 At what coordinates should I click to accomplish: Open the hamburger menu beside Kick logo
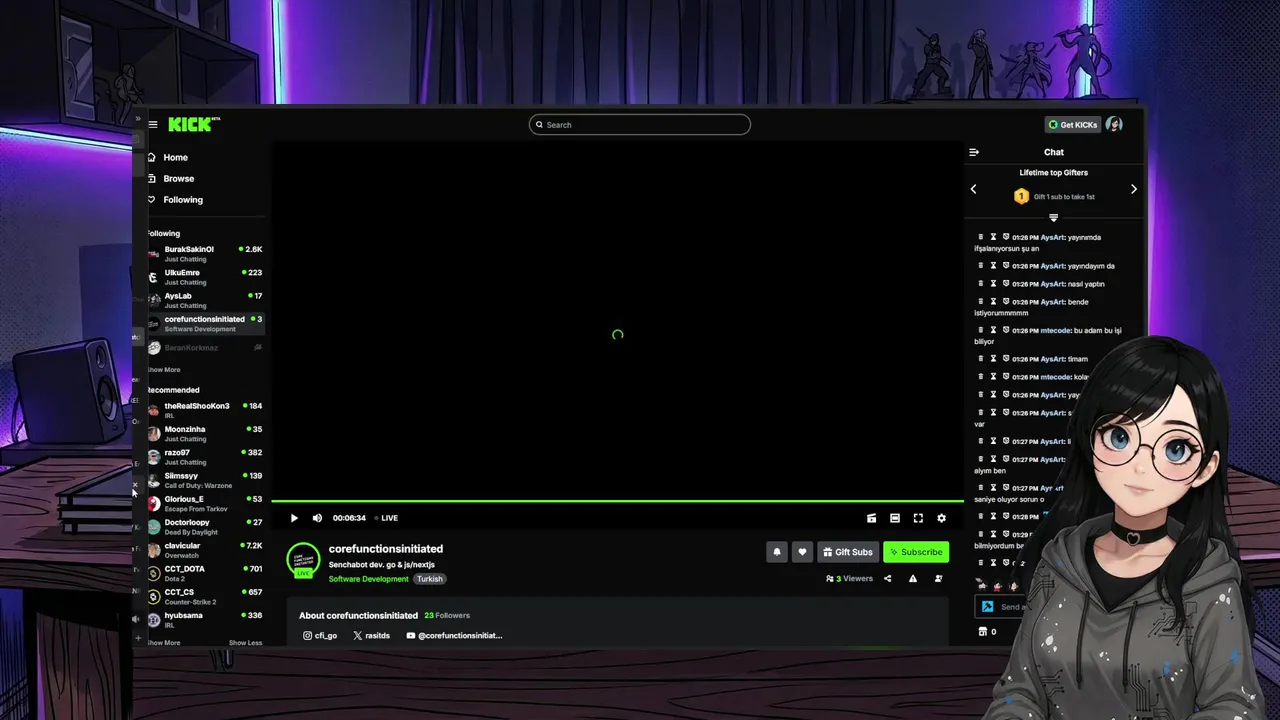pos(153,125)
